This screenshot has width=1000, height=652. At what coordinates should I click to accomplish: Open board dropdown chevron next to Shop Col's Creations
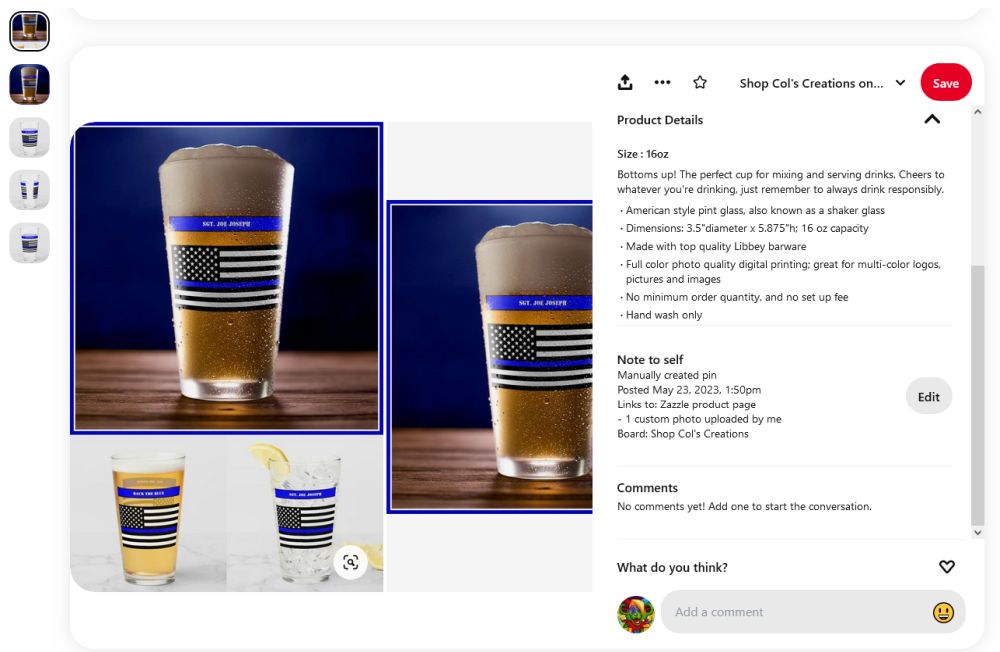pos(901,83)
